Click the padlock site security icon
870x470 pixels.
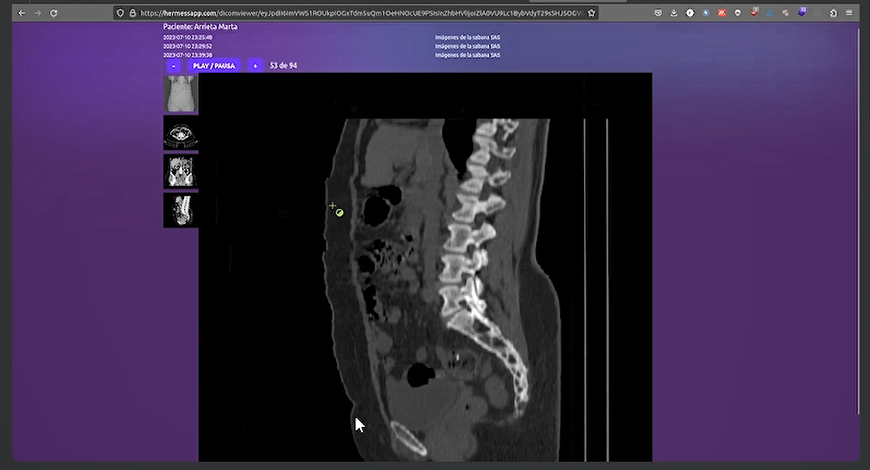coord(133,13)
